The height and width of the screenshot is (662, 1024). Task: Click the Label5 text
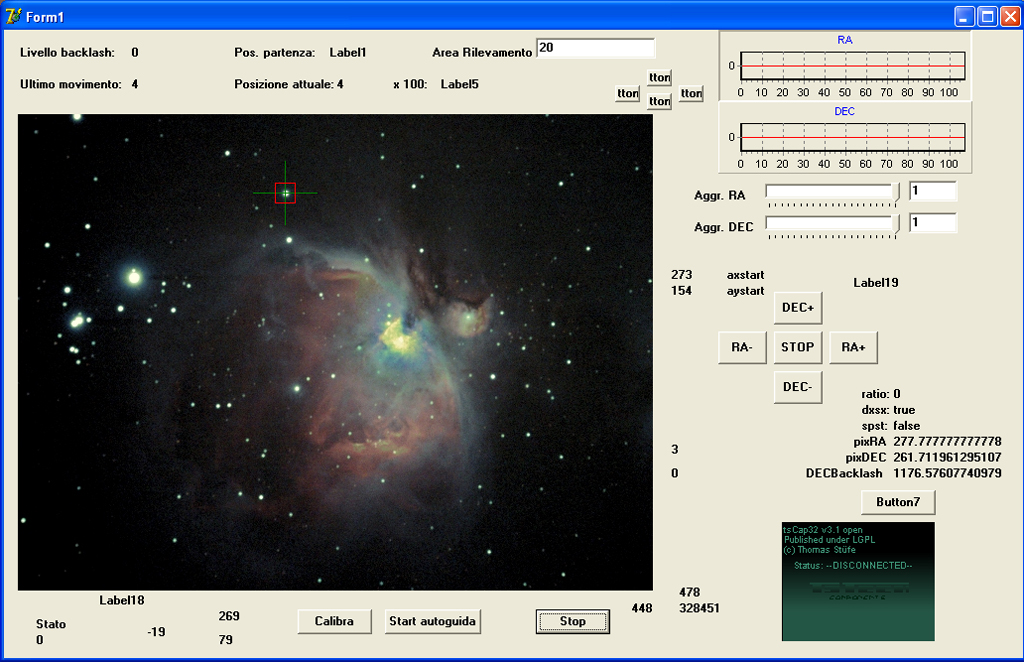click(x=459, y=84)
